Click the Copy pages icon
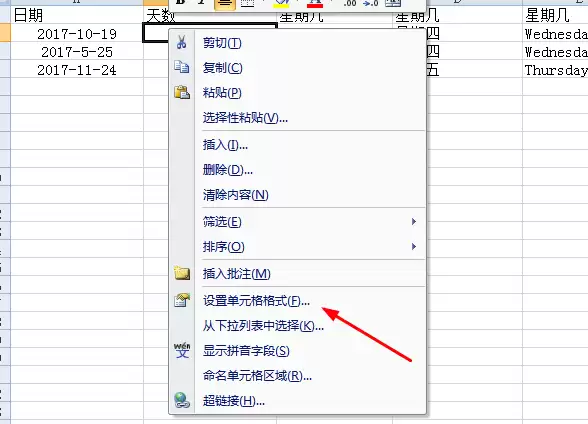Viewport: 588px width, 424px height. coord(182,67)
